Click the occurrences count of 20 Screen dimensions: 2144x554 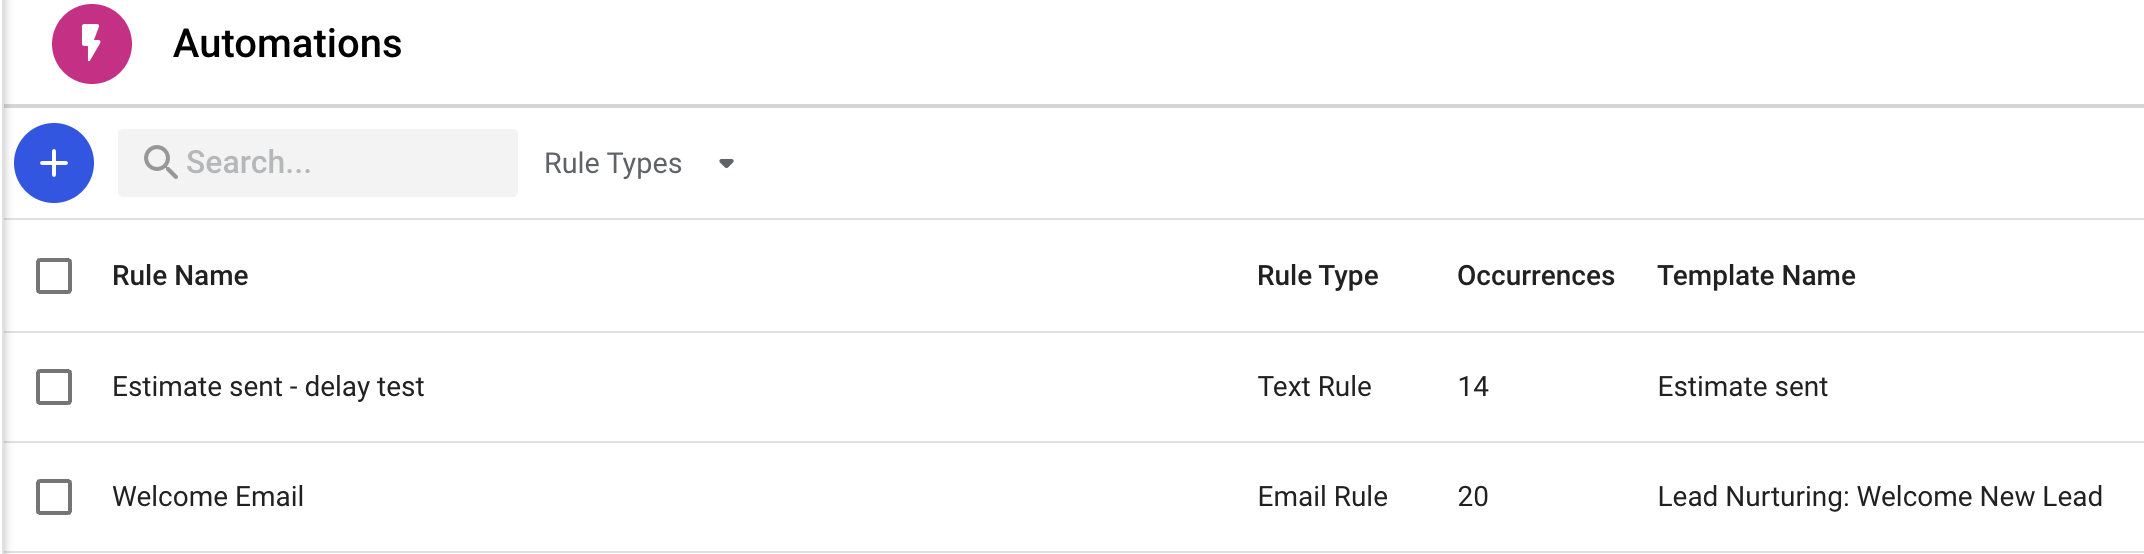pyautogui.click(x=1472, y=497)
